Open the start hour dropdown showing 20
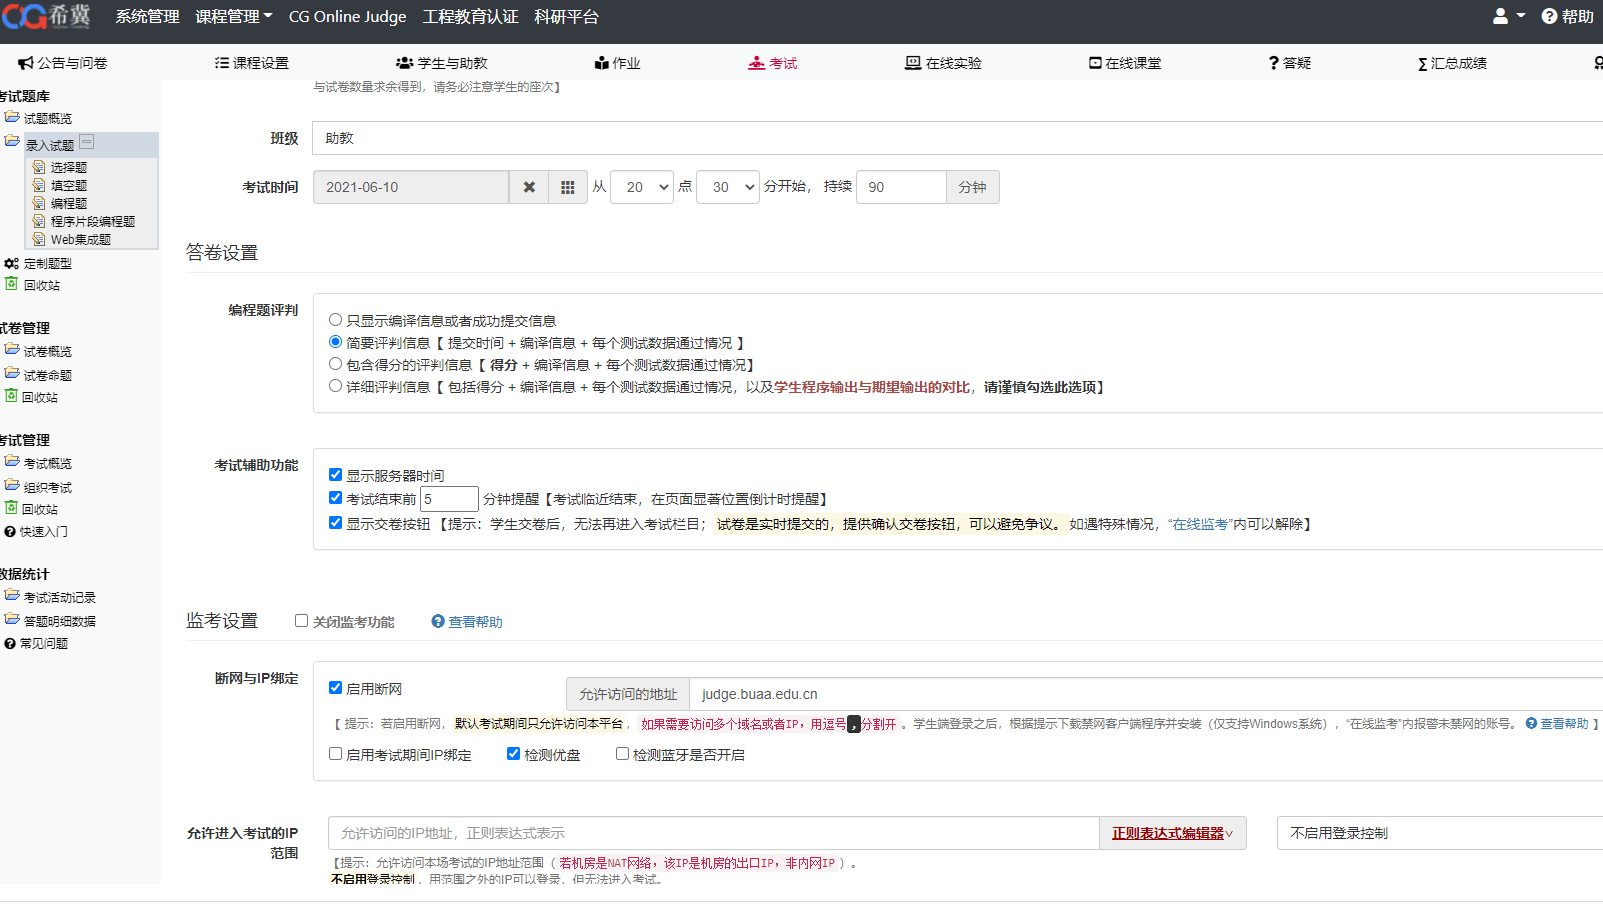 click(642, 187)
